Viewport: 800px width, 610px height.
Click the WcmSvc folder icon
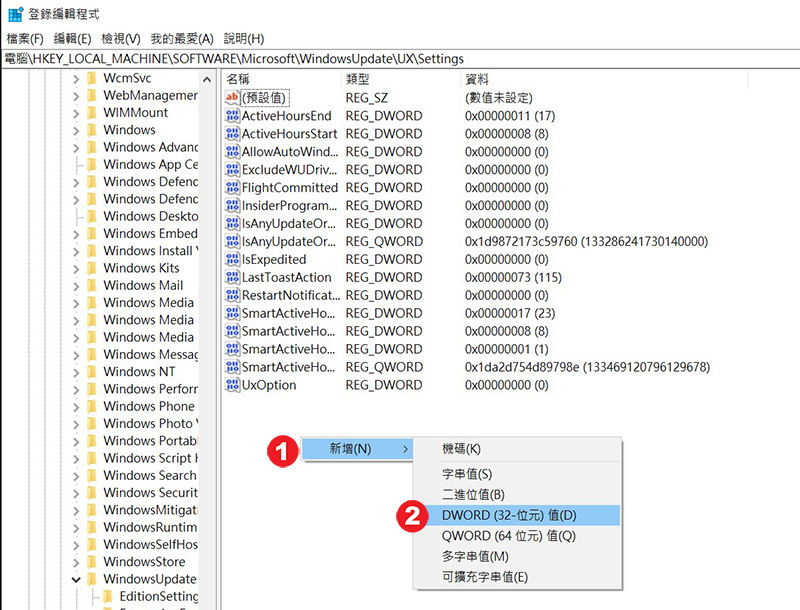tap(92, 78)
